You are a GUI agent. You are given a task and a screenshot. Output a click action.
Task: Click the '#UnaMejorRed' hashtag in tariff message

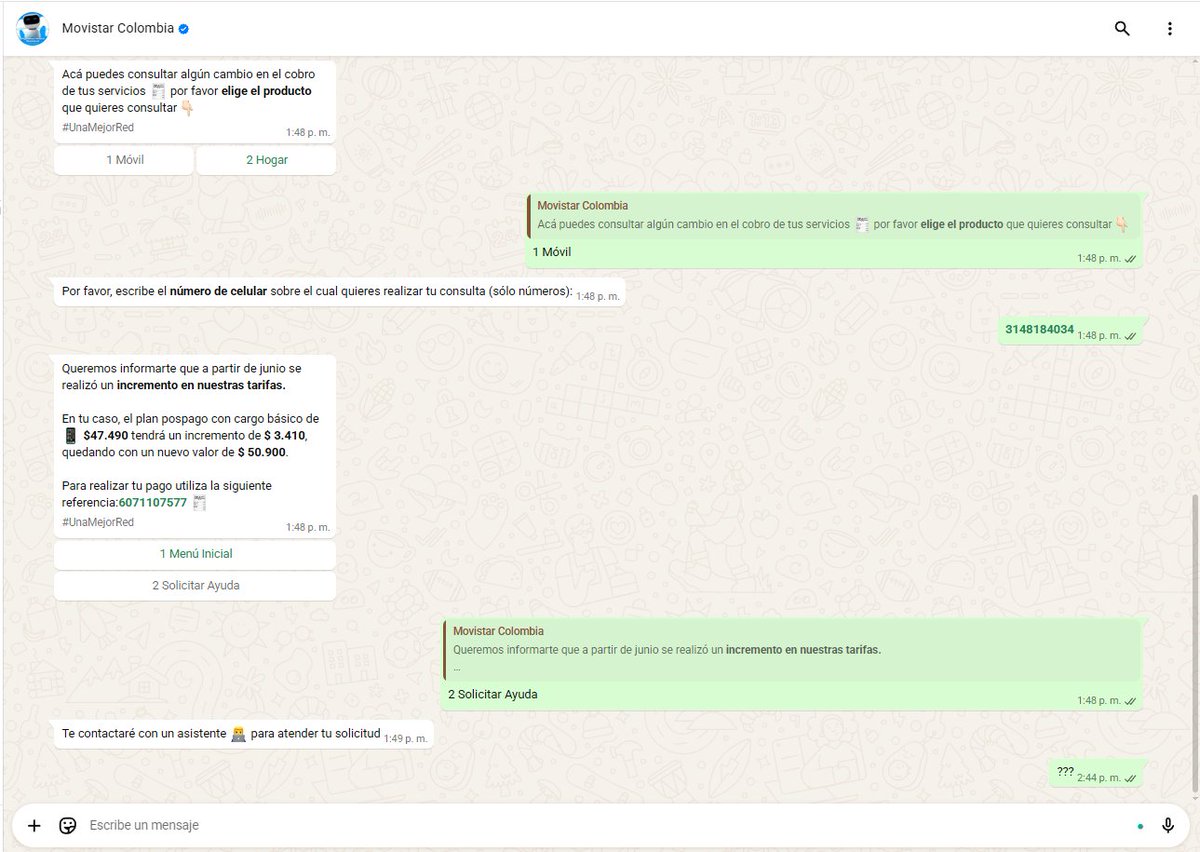[97, 522]
